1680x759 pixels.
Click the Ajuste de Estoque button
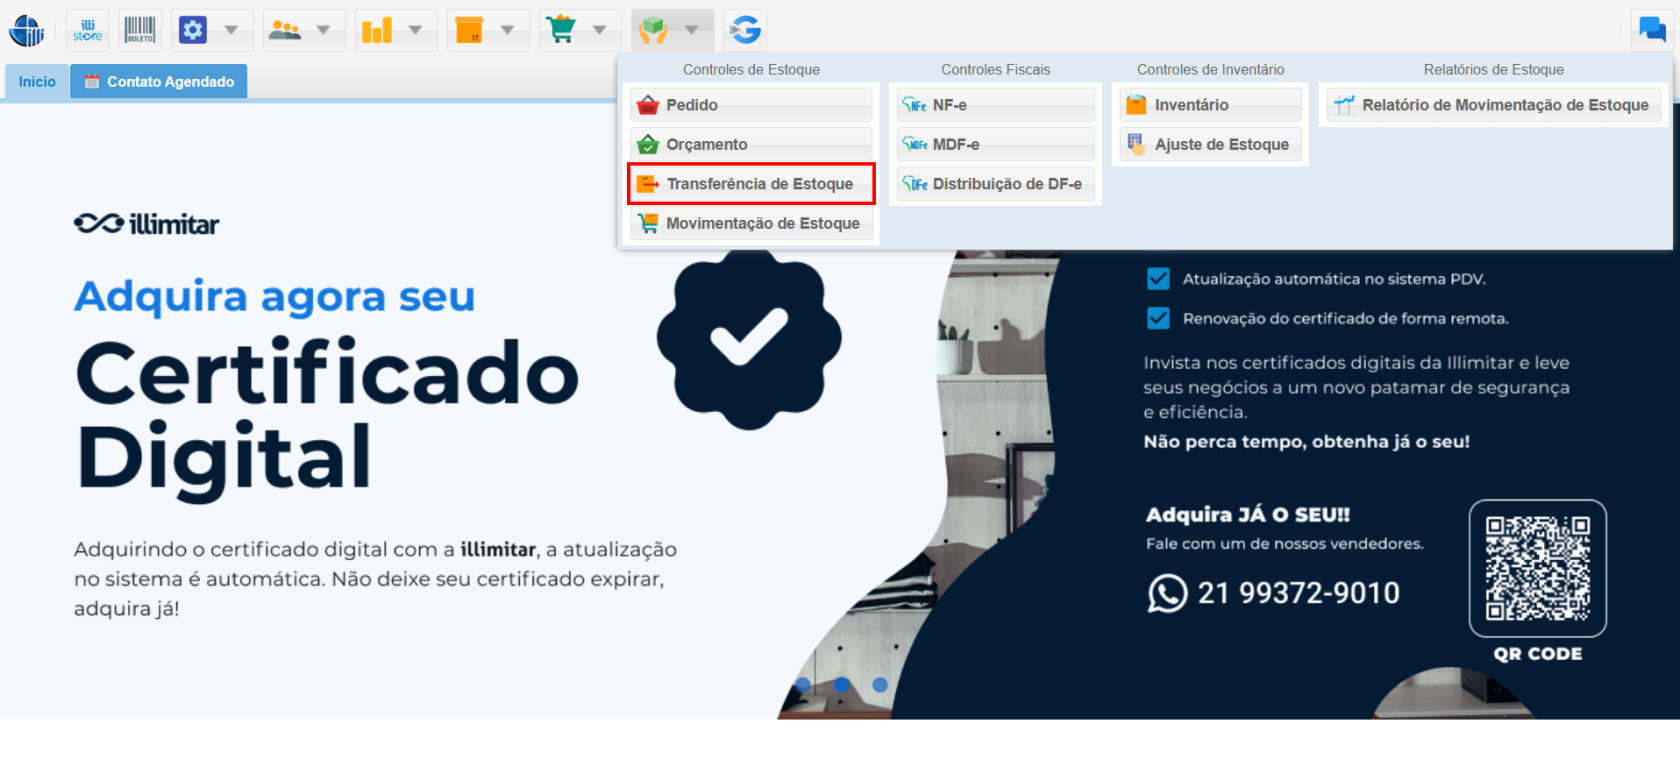[1210, 144]
